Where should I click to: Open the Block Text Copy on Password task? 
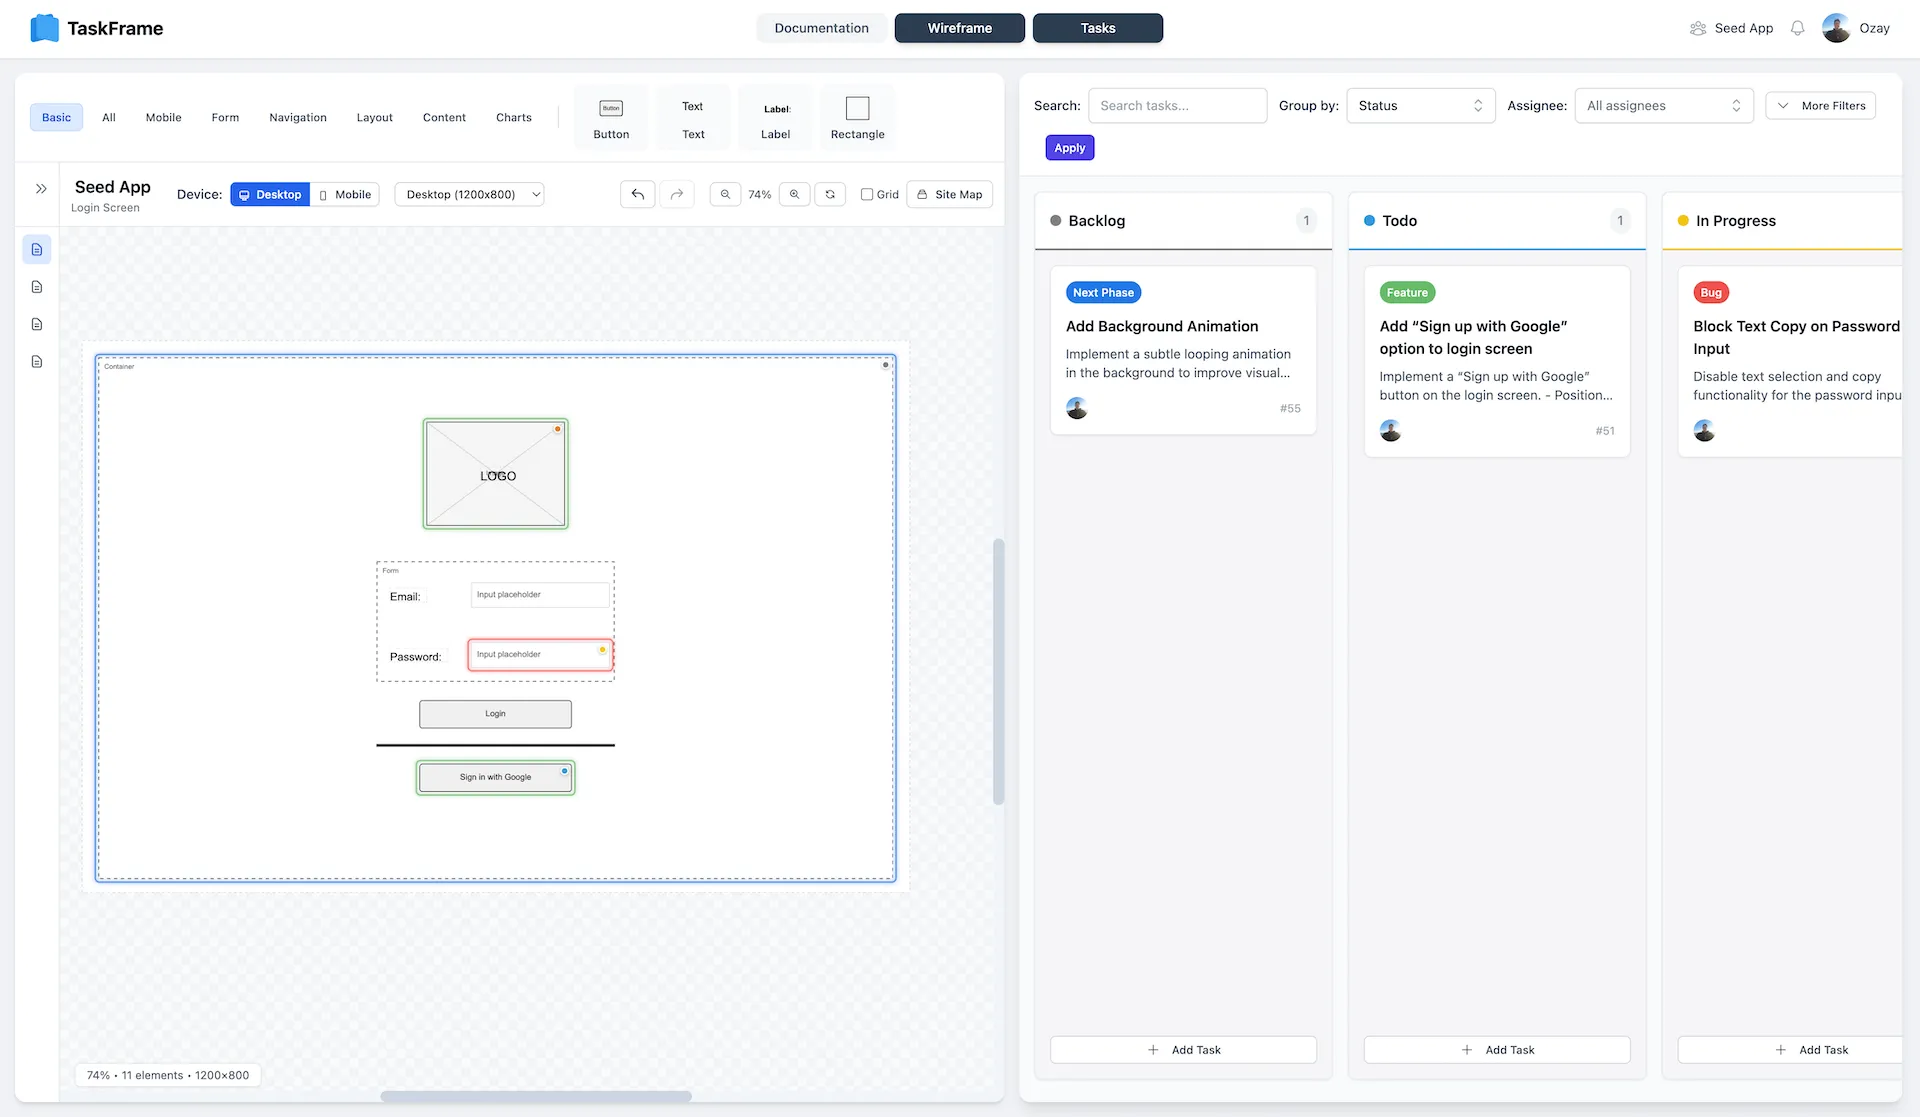click(x=1790, y=361)
